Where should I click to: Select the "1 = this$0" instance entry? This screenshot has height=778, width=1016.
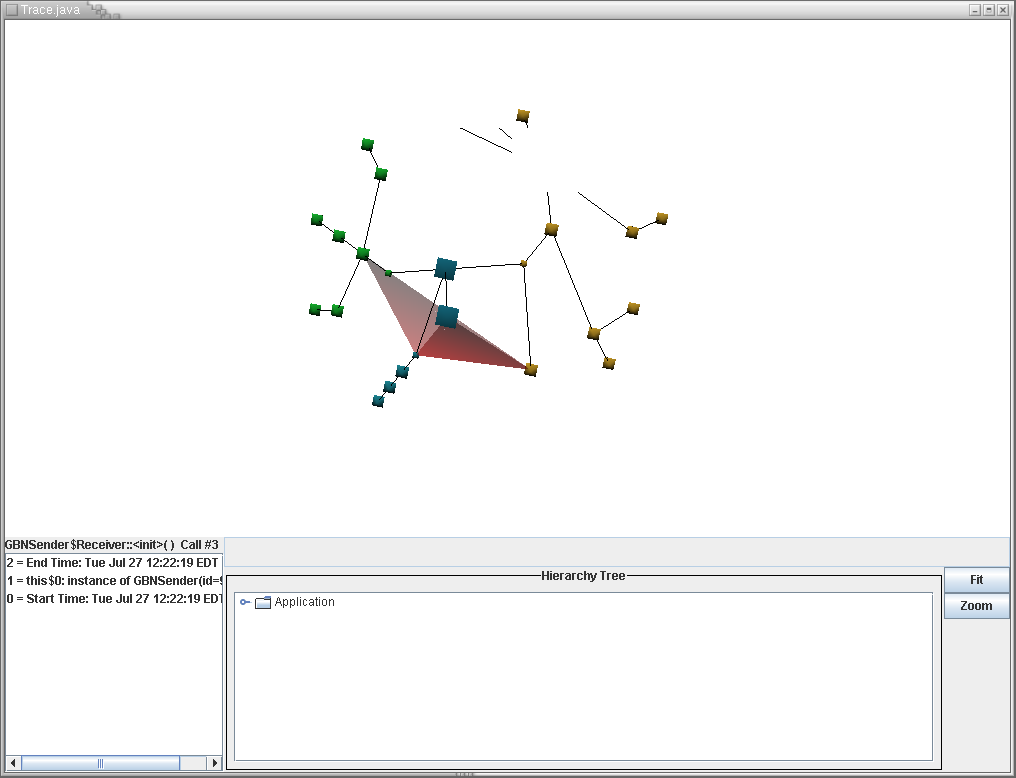(112, 581)
